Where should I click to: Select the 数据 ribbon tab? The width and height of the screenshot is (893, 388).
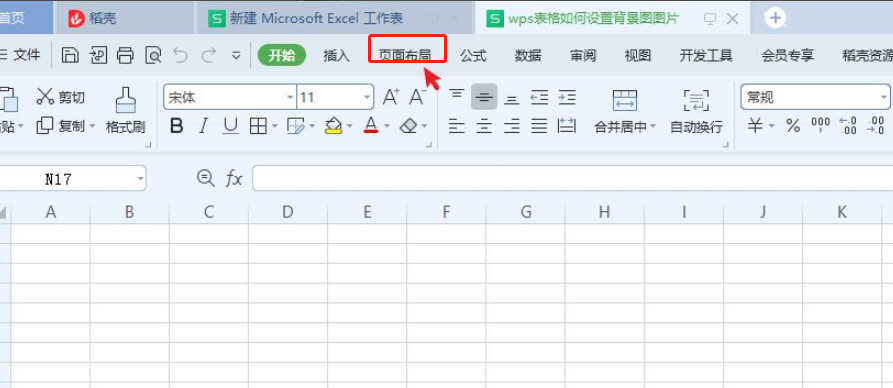coord(528,56)
